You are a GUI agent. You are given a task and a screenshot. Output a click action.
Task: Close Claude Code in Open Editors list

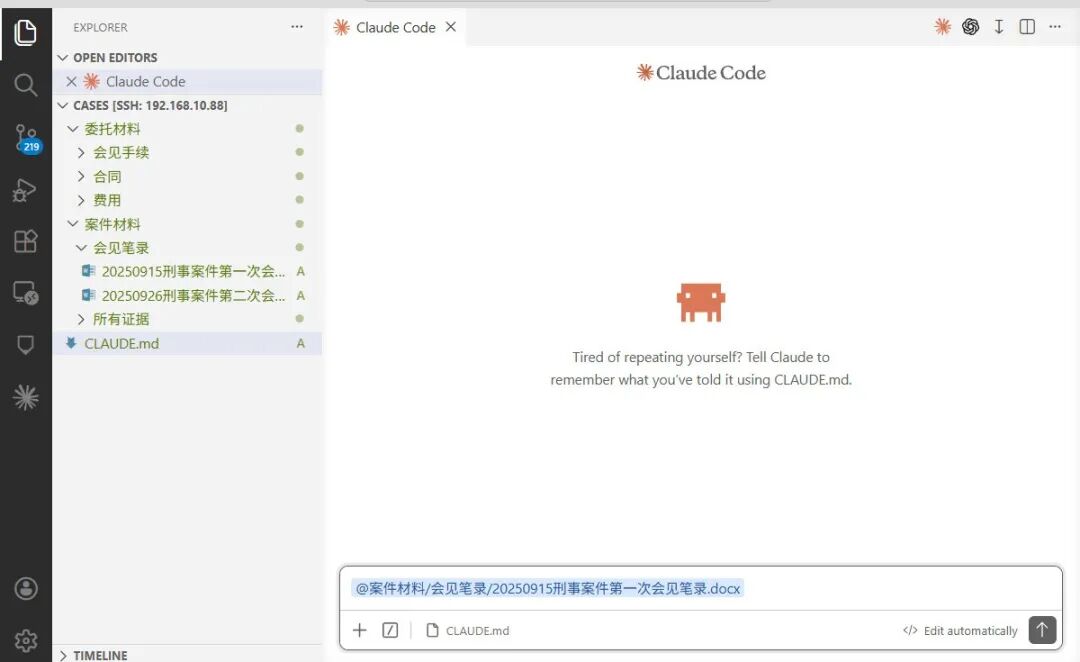[x=71, y=81]
